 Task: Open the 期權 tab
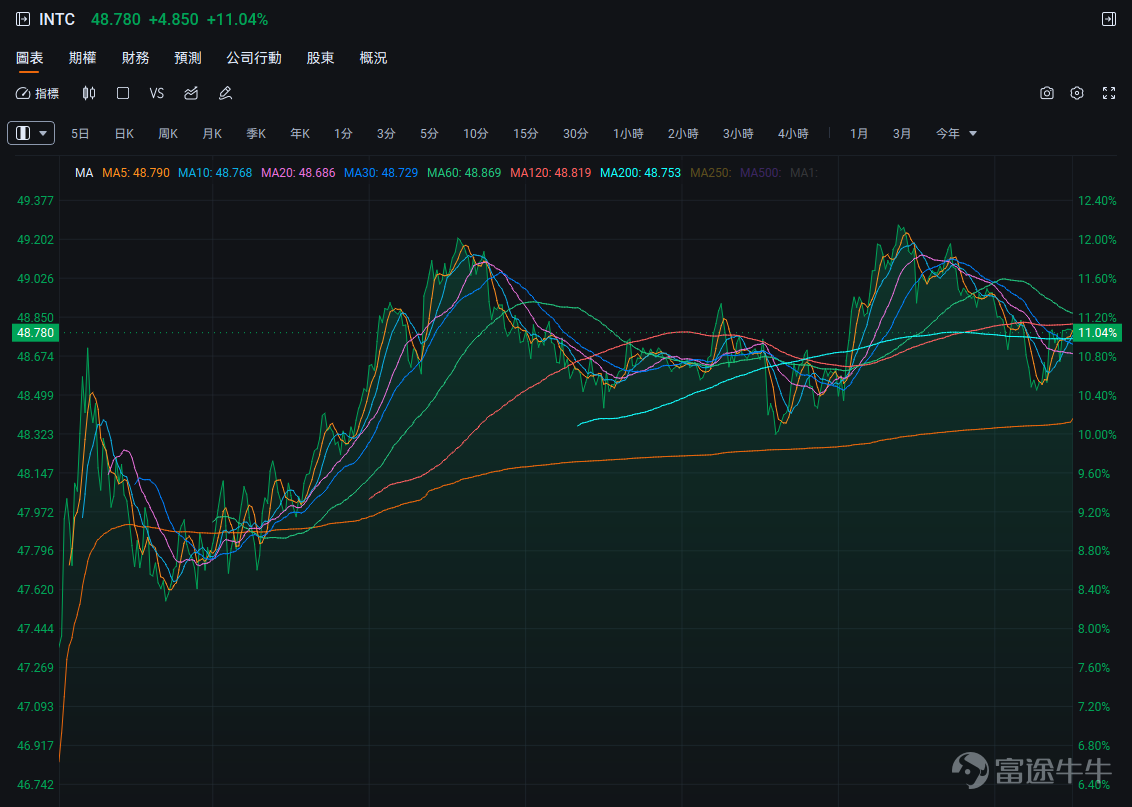point(82,58)
